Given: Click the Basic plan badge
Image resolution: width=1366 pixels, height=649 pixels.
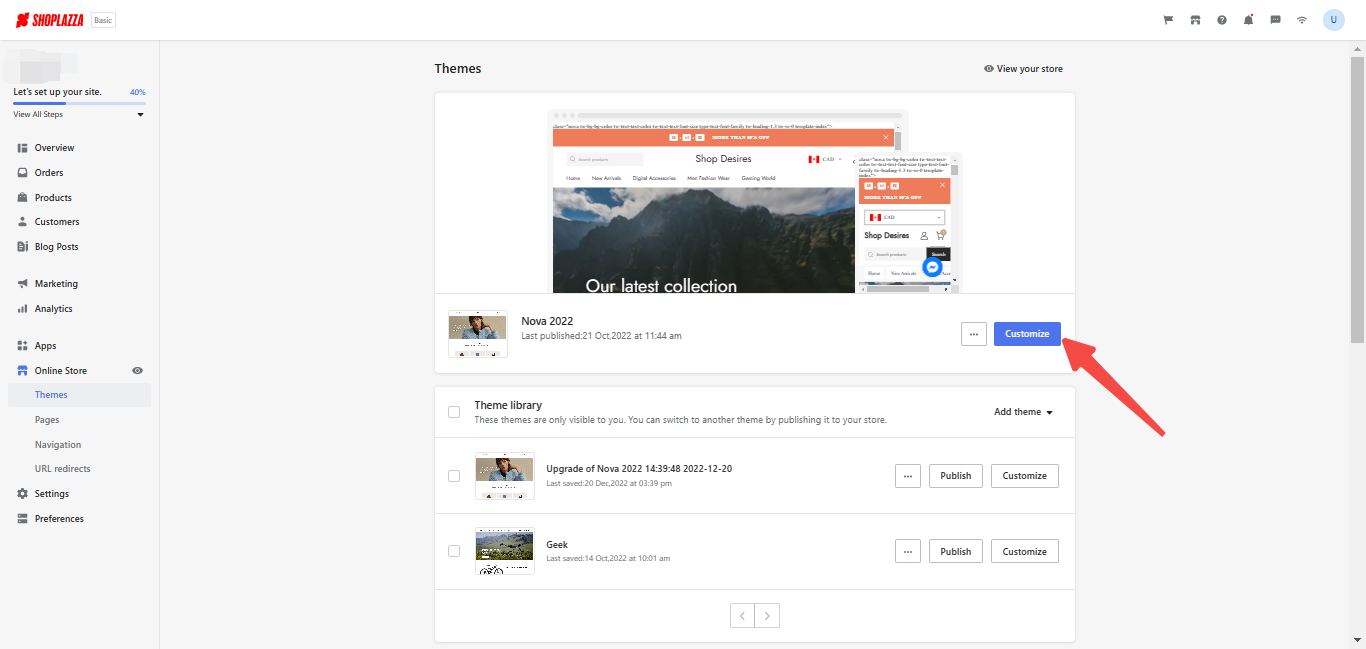Looking at the screenshot, I should click(x=103, y=20).
